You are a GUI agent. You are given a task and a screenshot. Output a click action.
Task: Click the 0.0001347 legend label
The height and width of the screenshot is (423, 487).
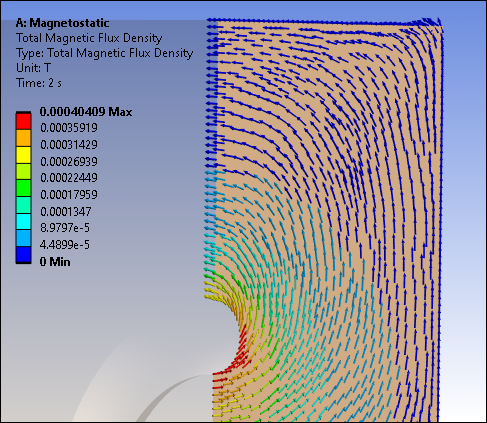[66, 211]
